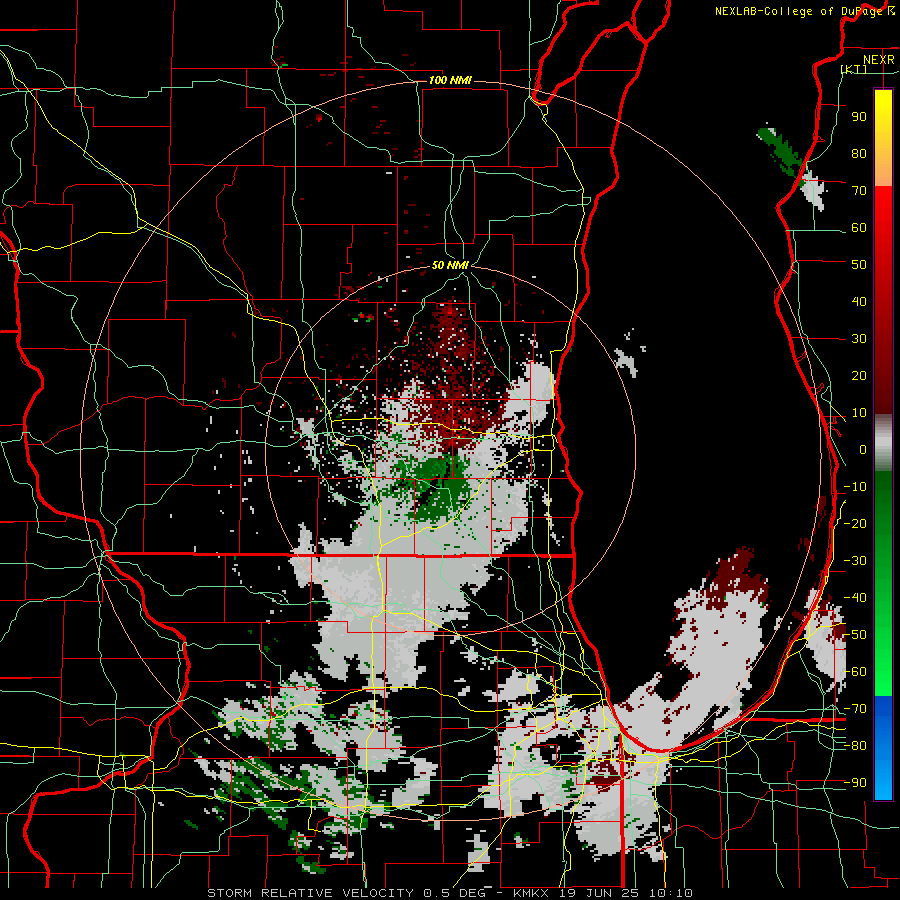Click the "70" value on the velocity scale
Screen dimensions: 900x900
pos(859,191)
